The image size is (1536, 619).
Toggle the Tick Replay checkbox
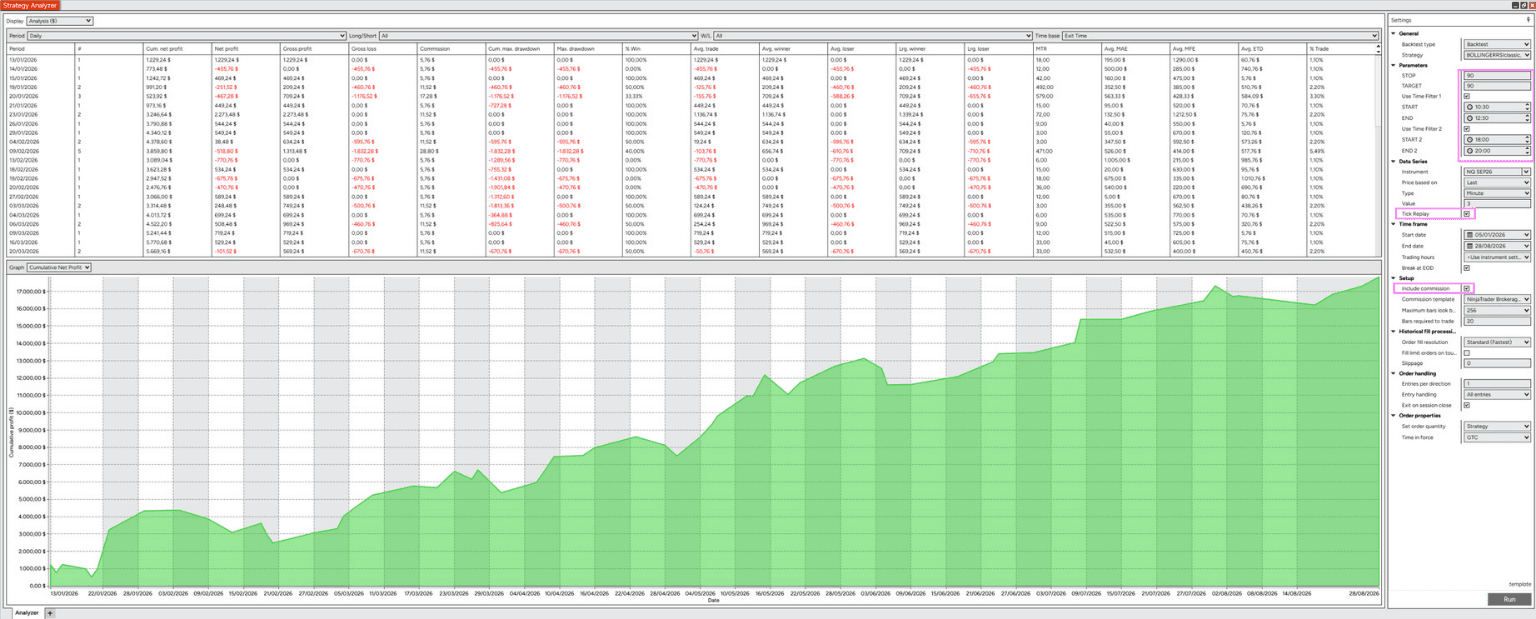(x=1467, y=213)
